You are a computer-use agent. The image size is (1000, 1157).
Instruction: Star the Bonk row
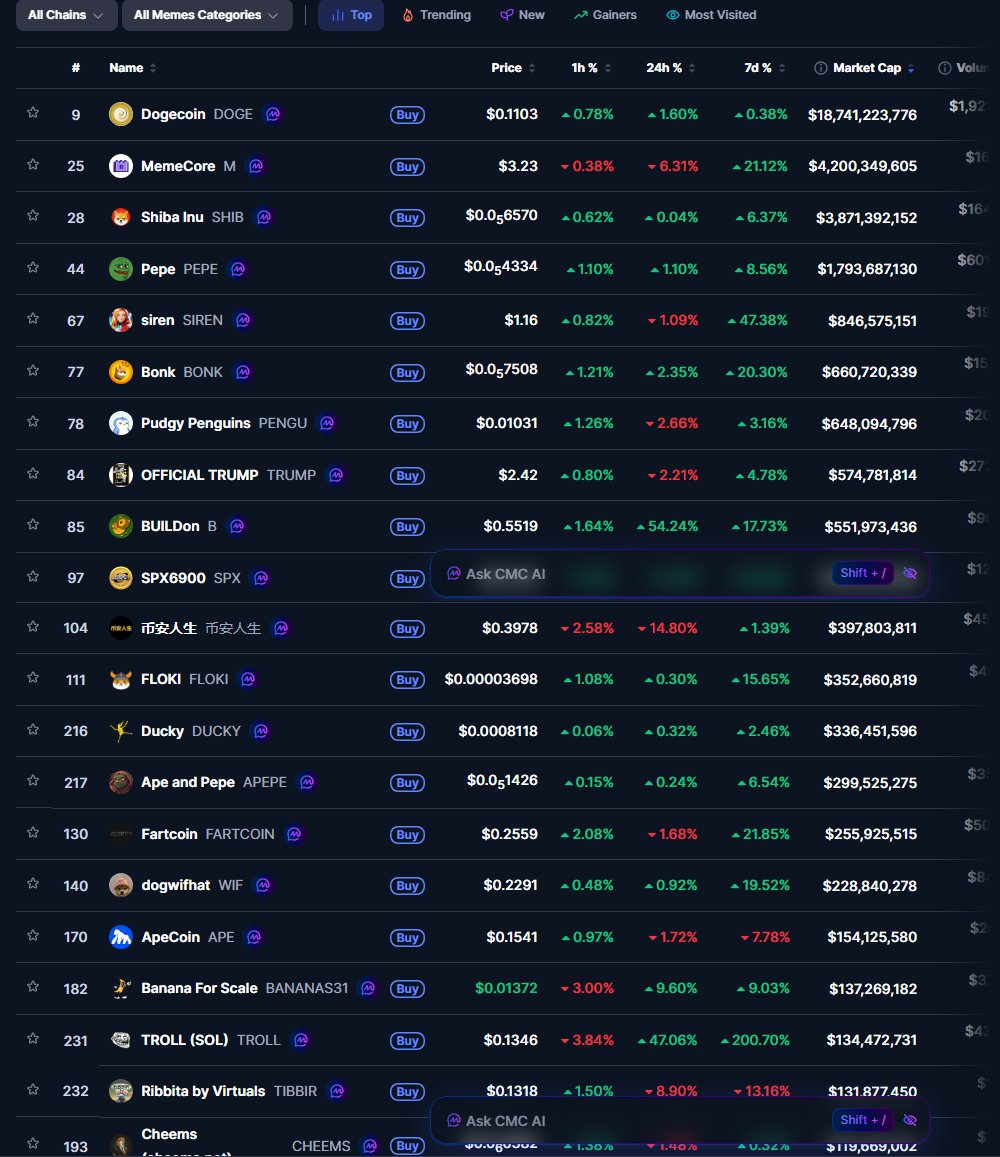(33, 370)
